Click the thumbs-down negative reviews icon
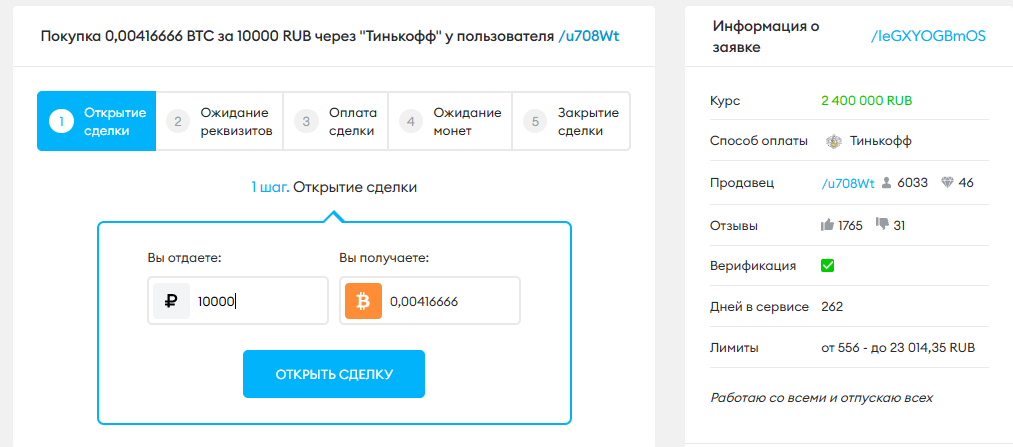The height and width of the screenshot is (447, 1013). (x=882, y=224)
